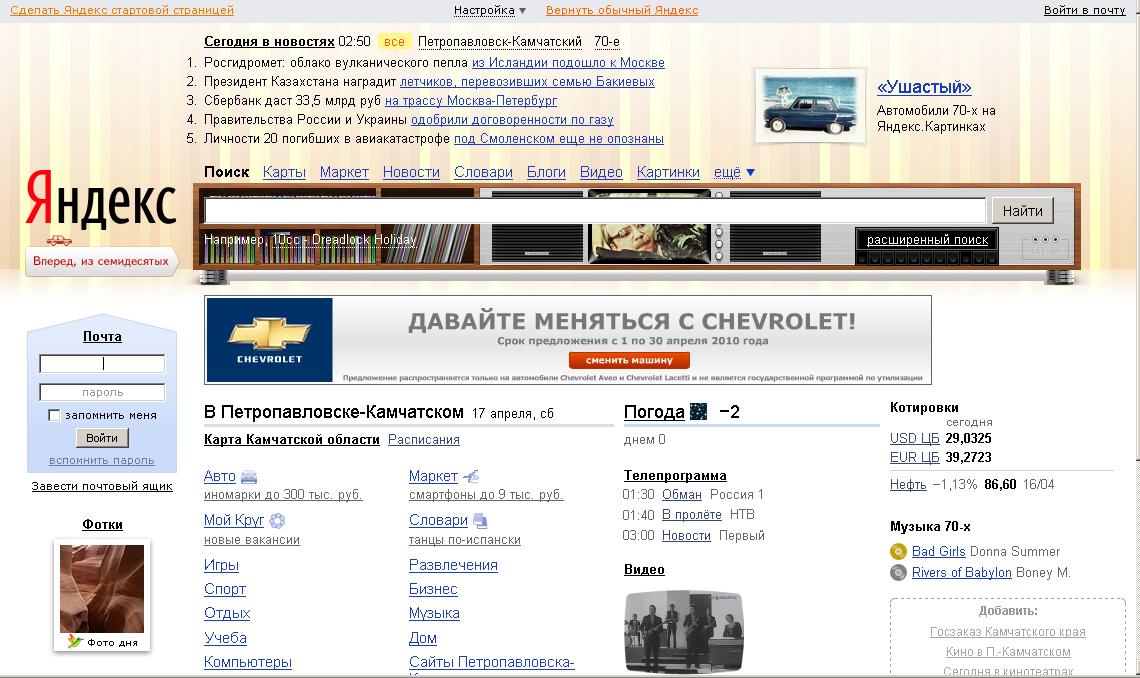Toggle the запомнить меня checkbox
Viewport: 1140px width, 678px height.
[54, 415]
